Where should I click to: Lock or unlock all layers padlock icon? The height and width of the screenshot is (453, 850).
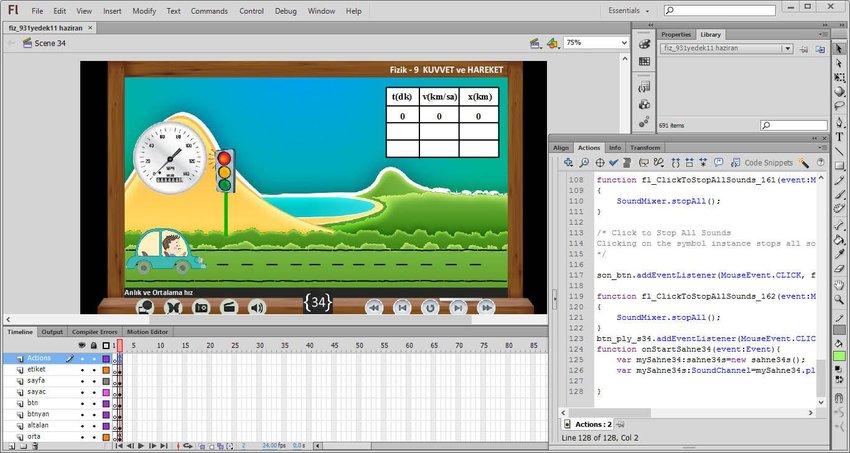tap(94, 345)
